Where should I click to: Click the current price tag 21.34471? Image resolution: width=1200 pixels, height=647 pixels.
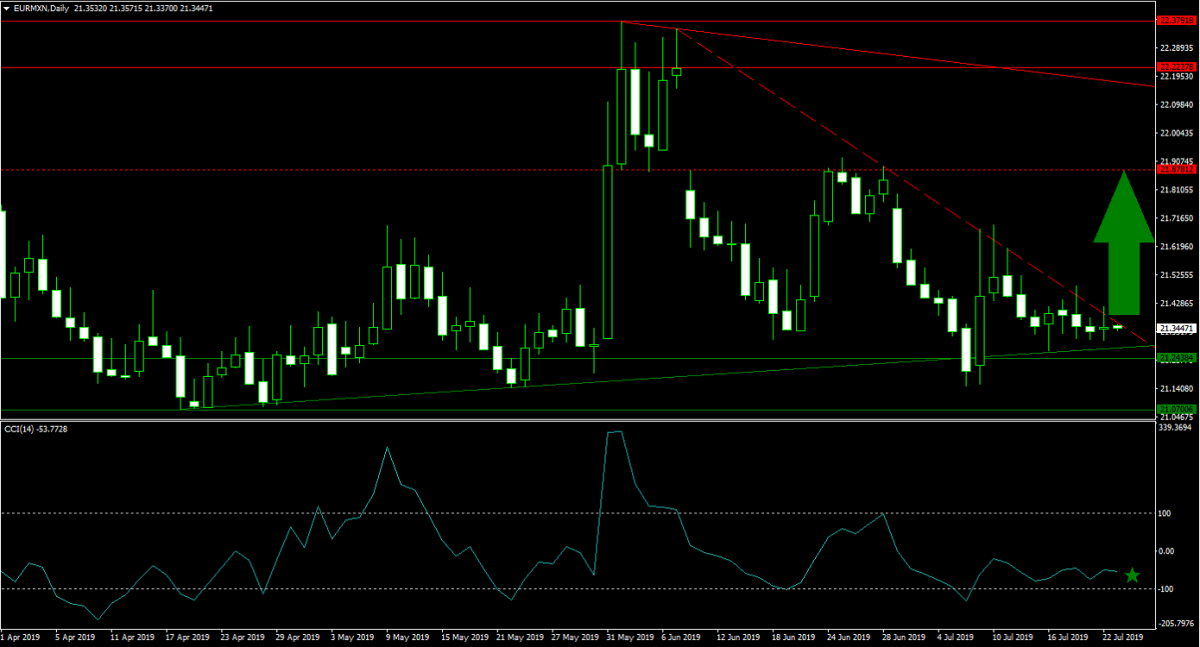coord(1176,328)
